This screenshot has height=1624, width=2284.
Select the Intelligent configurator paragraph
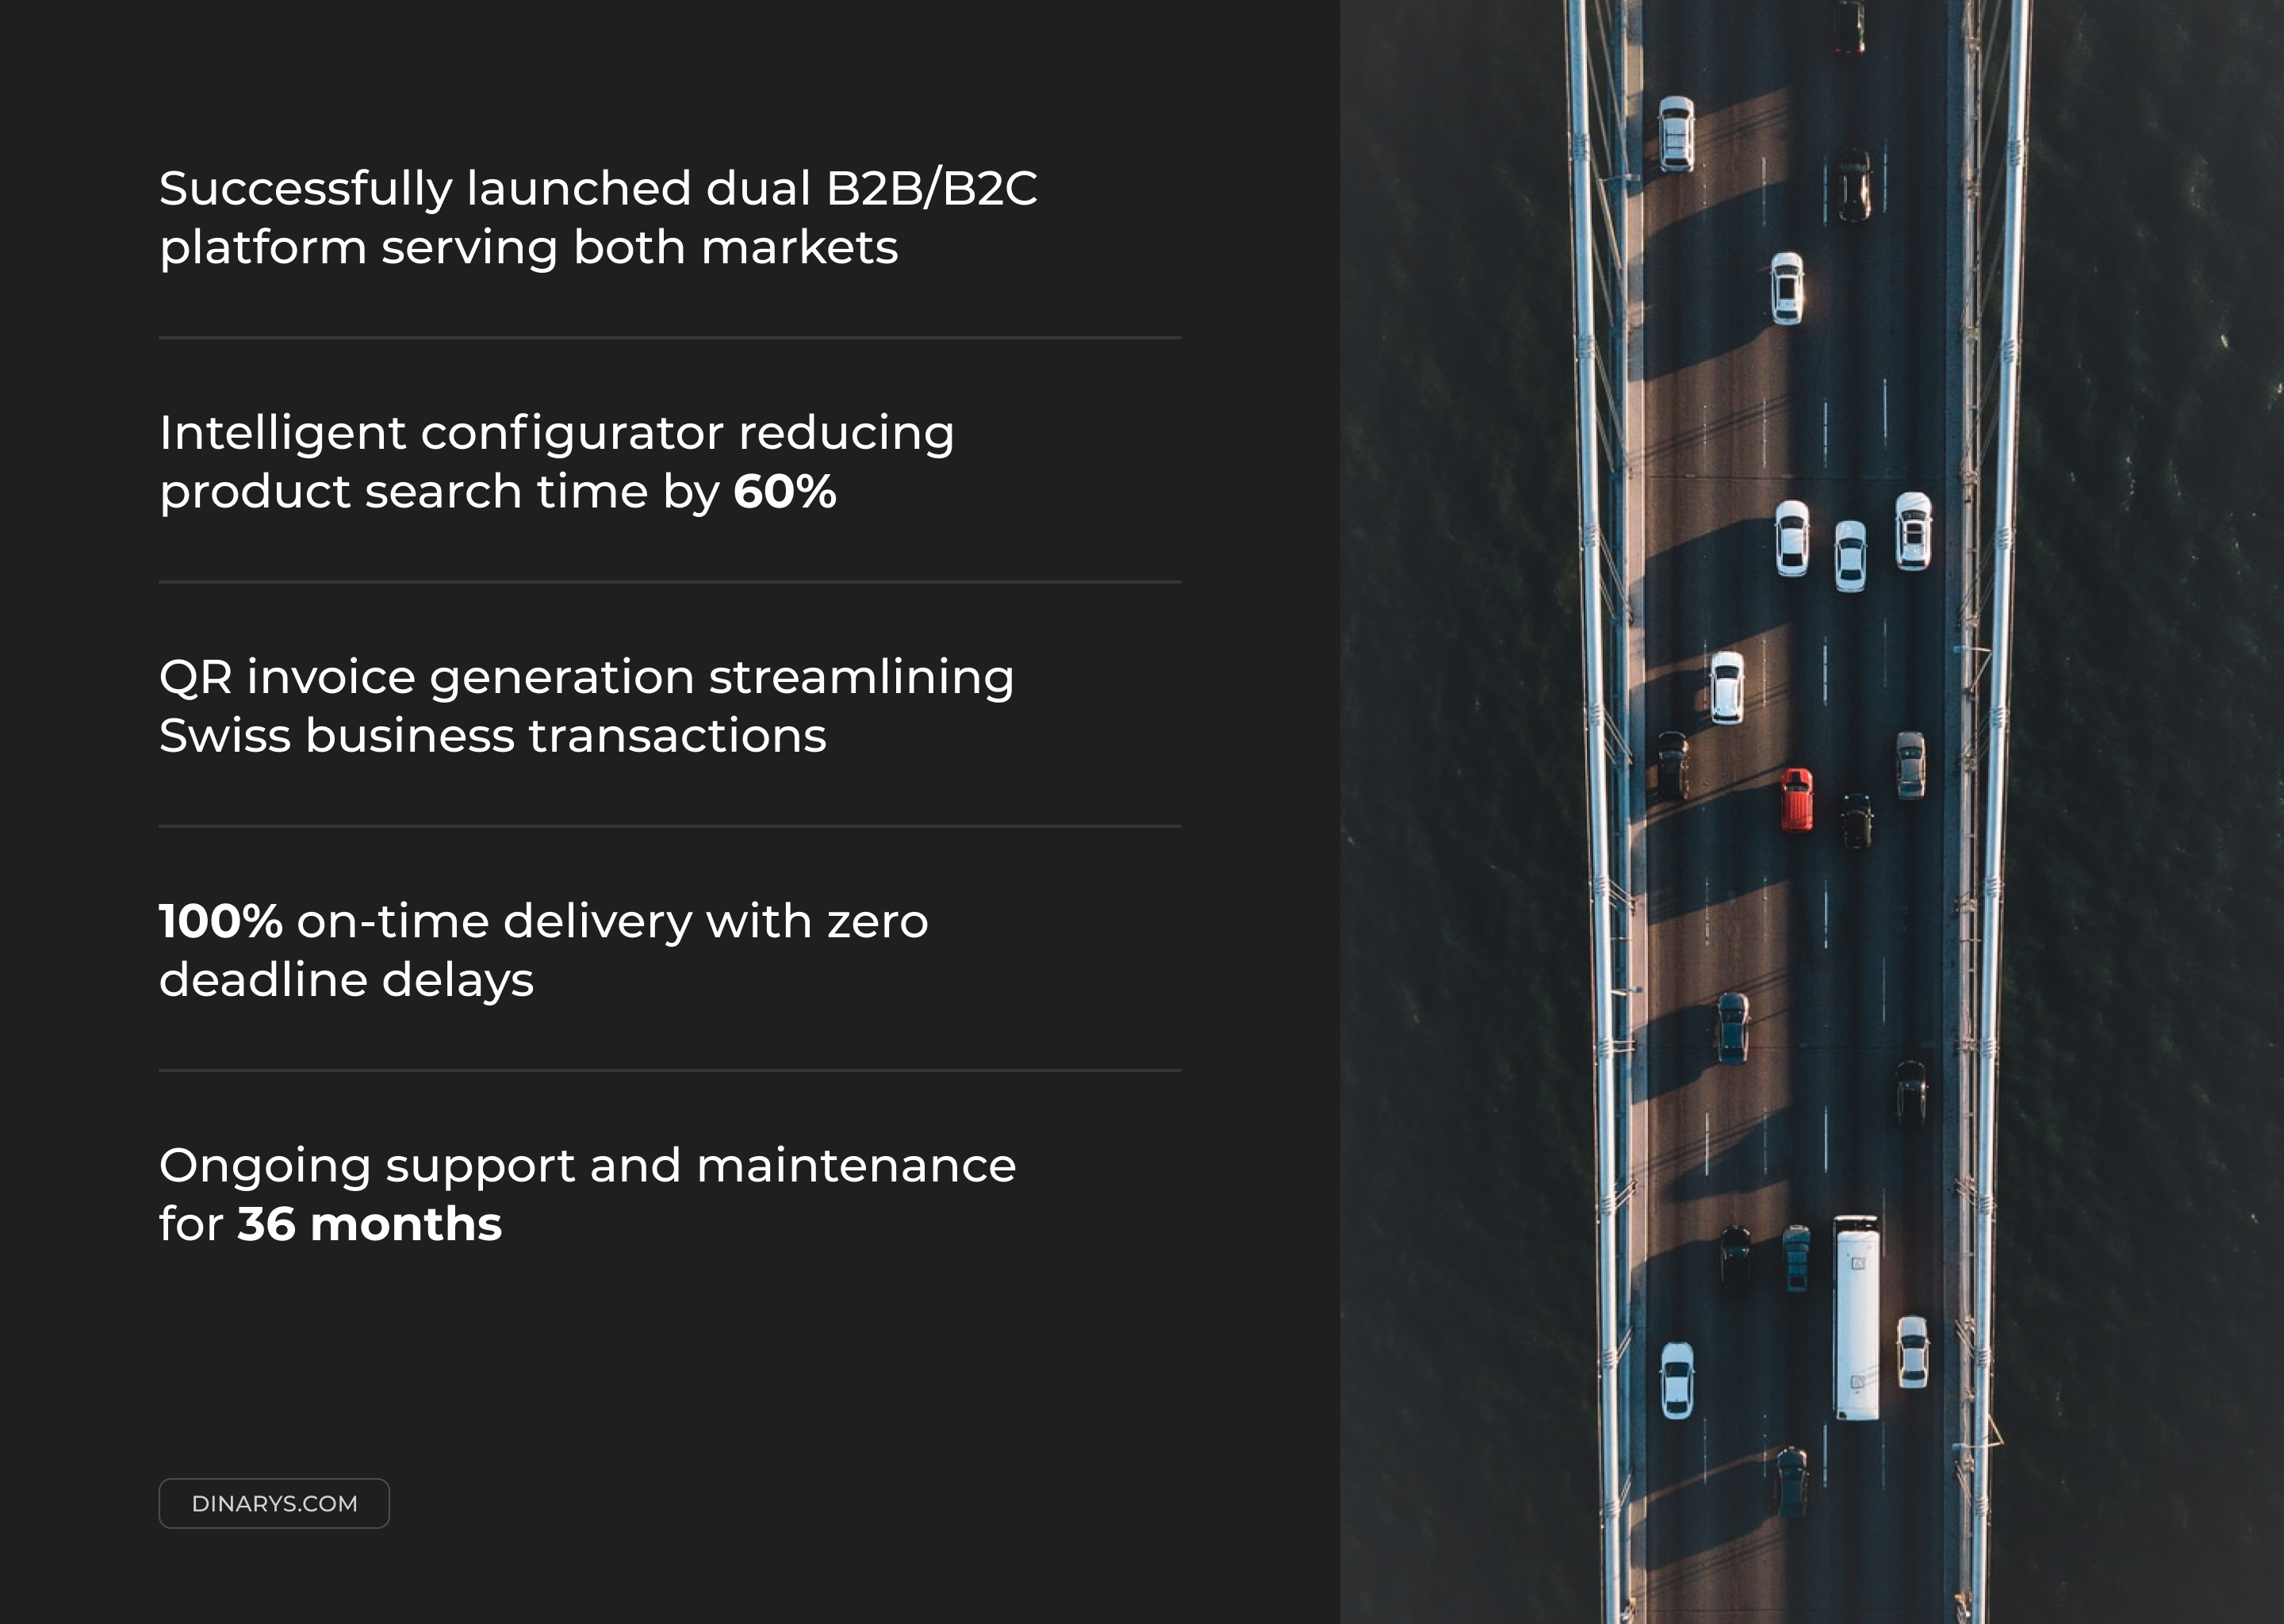click(556, 461)
